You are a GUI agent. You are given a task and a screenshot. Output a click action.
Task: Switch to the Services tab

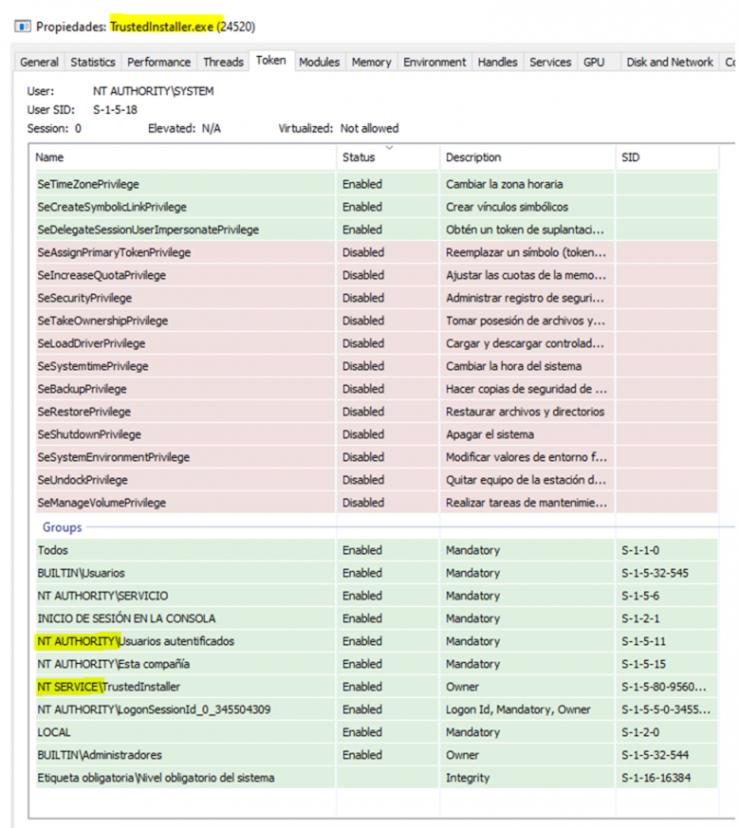(550, 62)
